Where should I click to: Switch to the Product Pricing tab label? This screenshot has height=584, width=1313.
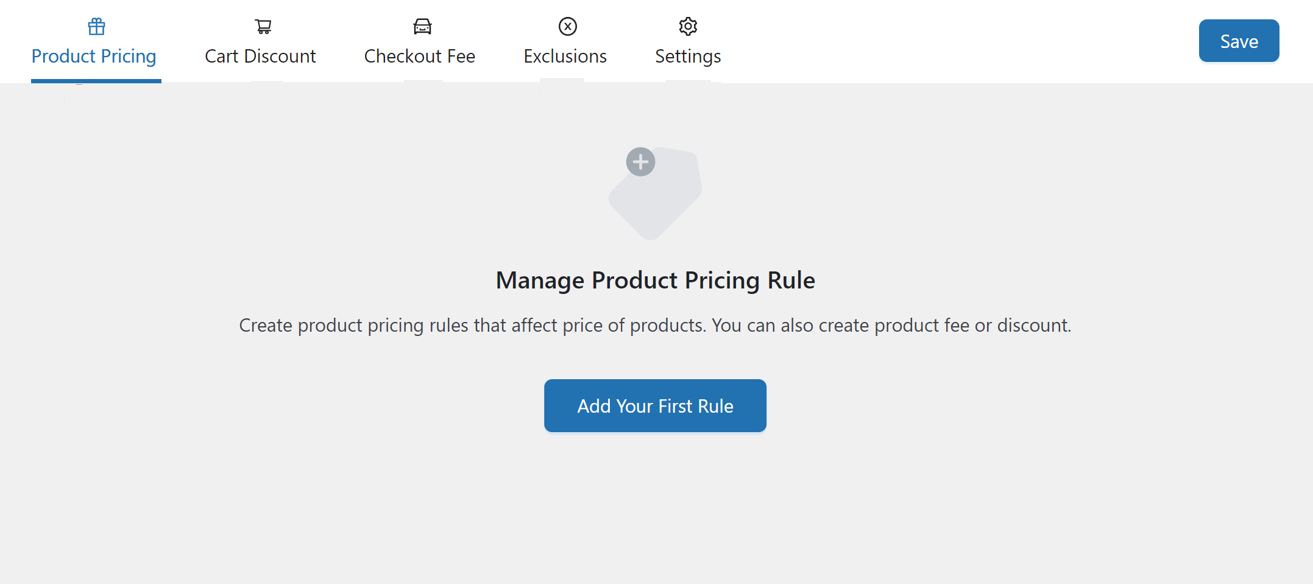[94, 56]
